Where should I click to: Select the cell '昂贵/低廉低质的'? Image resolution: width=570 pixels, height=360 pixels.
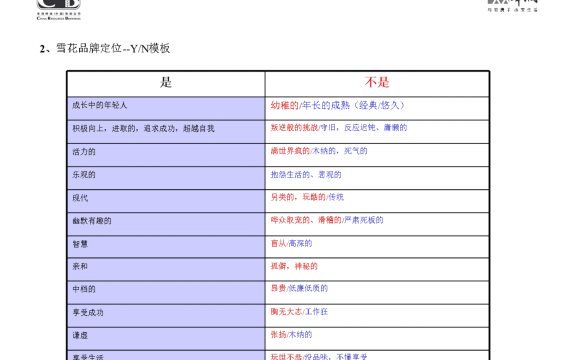(x=377, y=292)
